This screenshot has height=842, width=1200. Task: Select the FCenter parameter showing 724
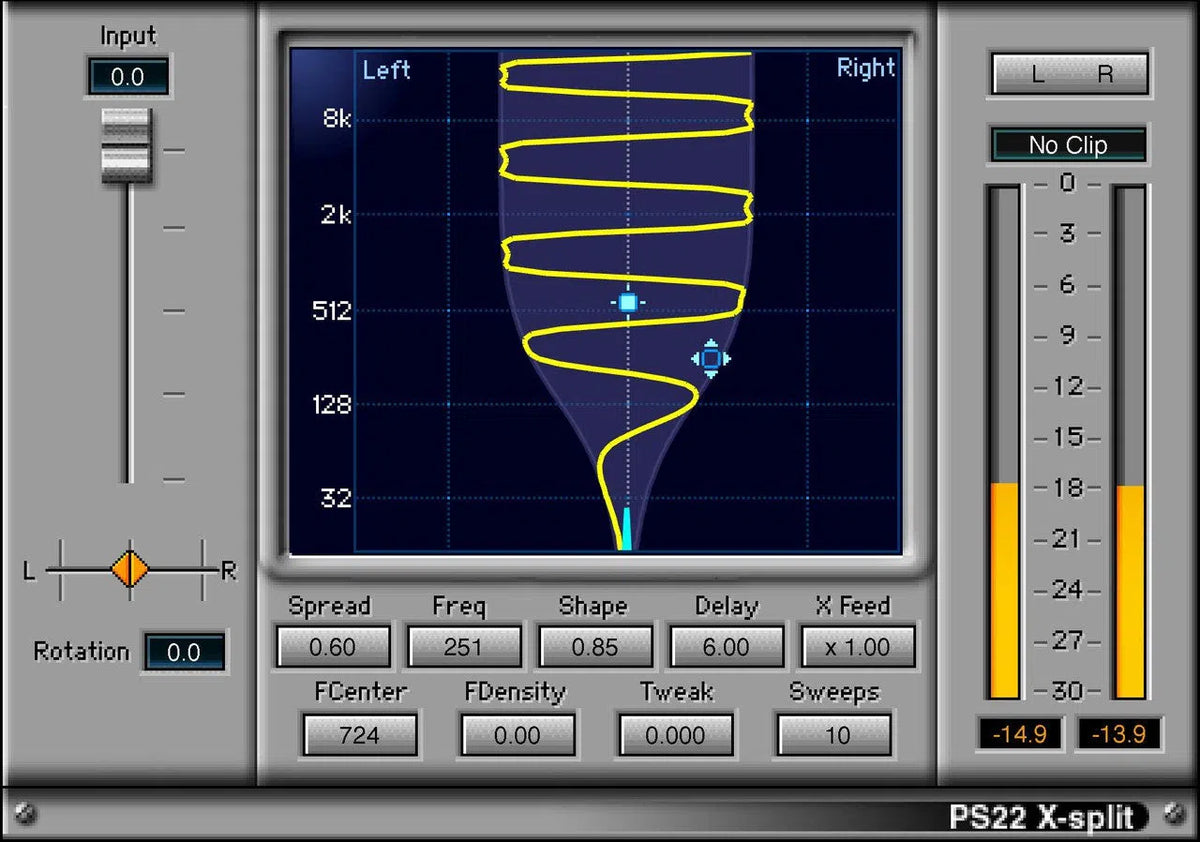[360, 735]
